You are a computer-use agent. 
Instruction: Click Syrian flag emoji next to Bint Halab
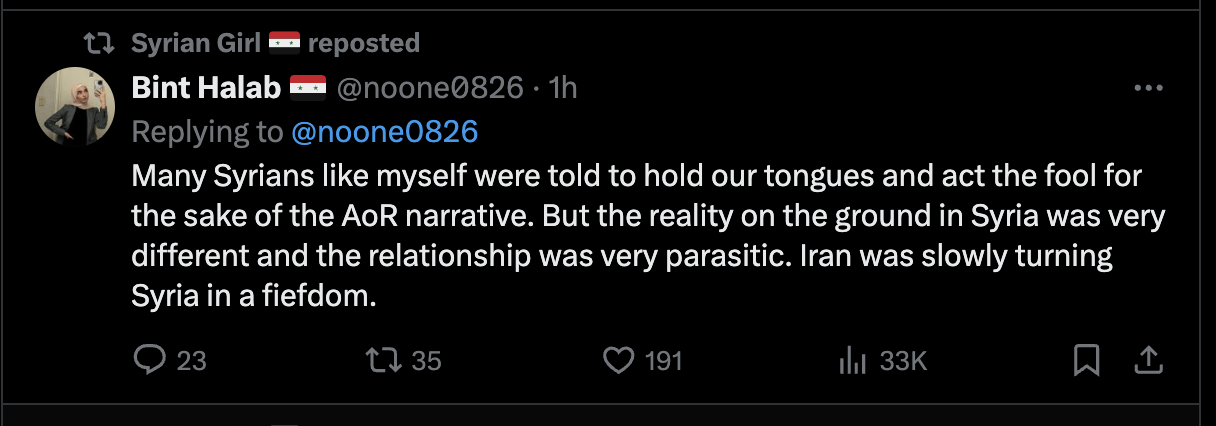click(x=307, y=88)
